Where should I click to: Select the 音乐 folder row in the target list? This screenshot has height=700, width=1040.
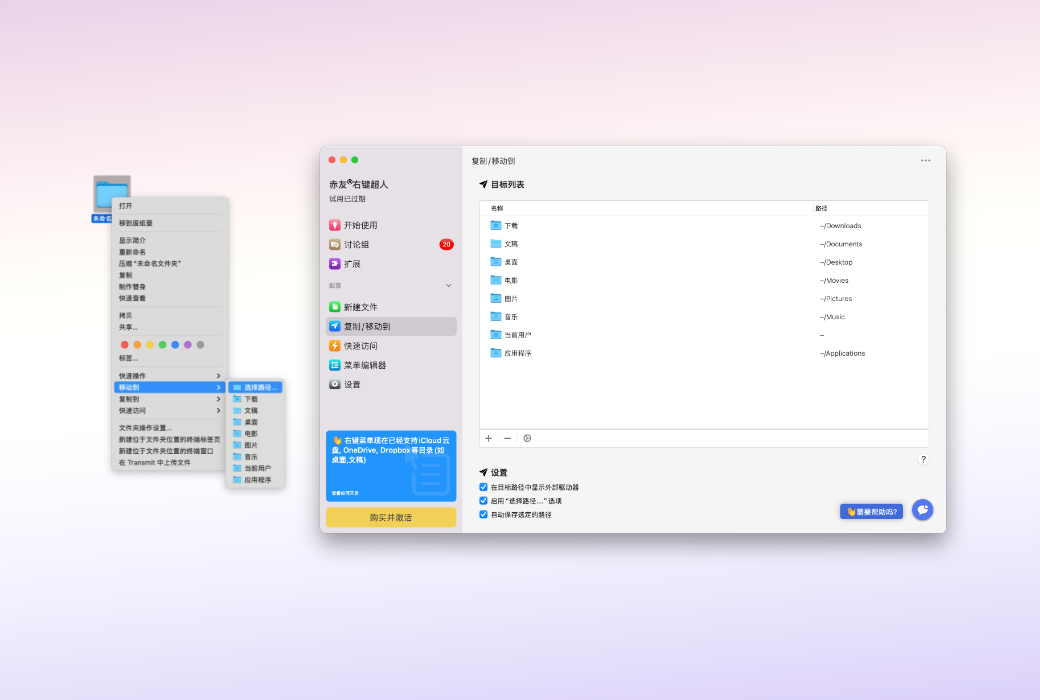coord(704,317)
